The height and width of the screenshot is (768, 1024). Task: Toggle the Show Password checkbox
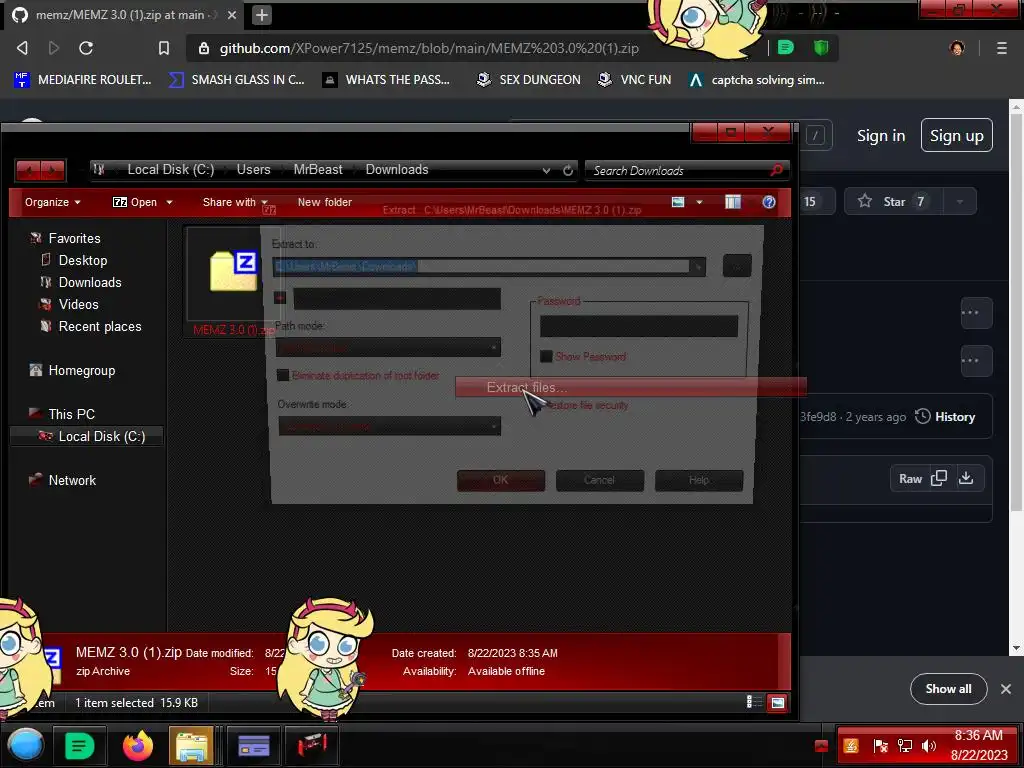coord(546,357)
